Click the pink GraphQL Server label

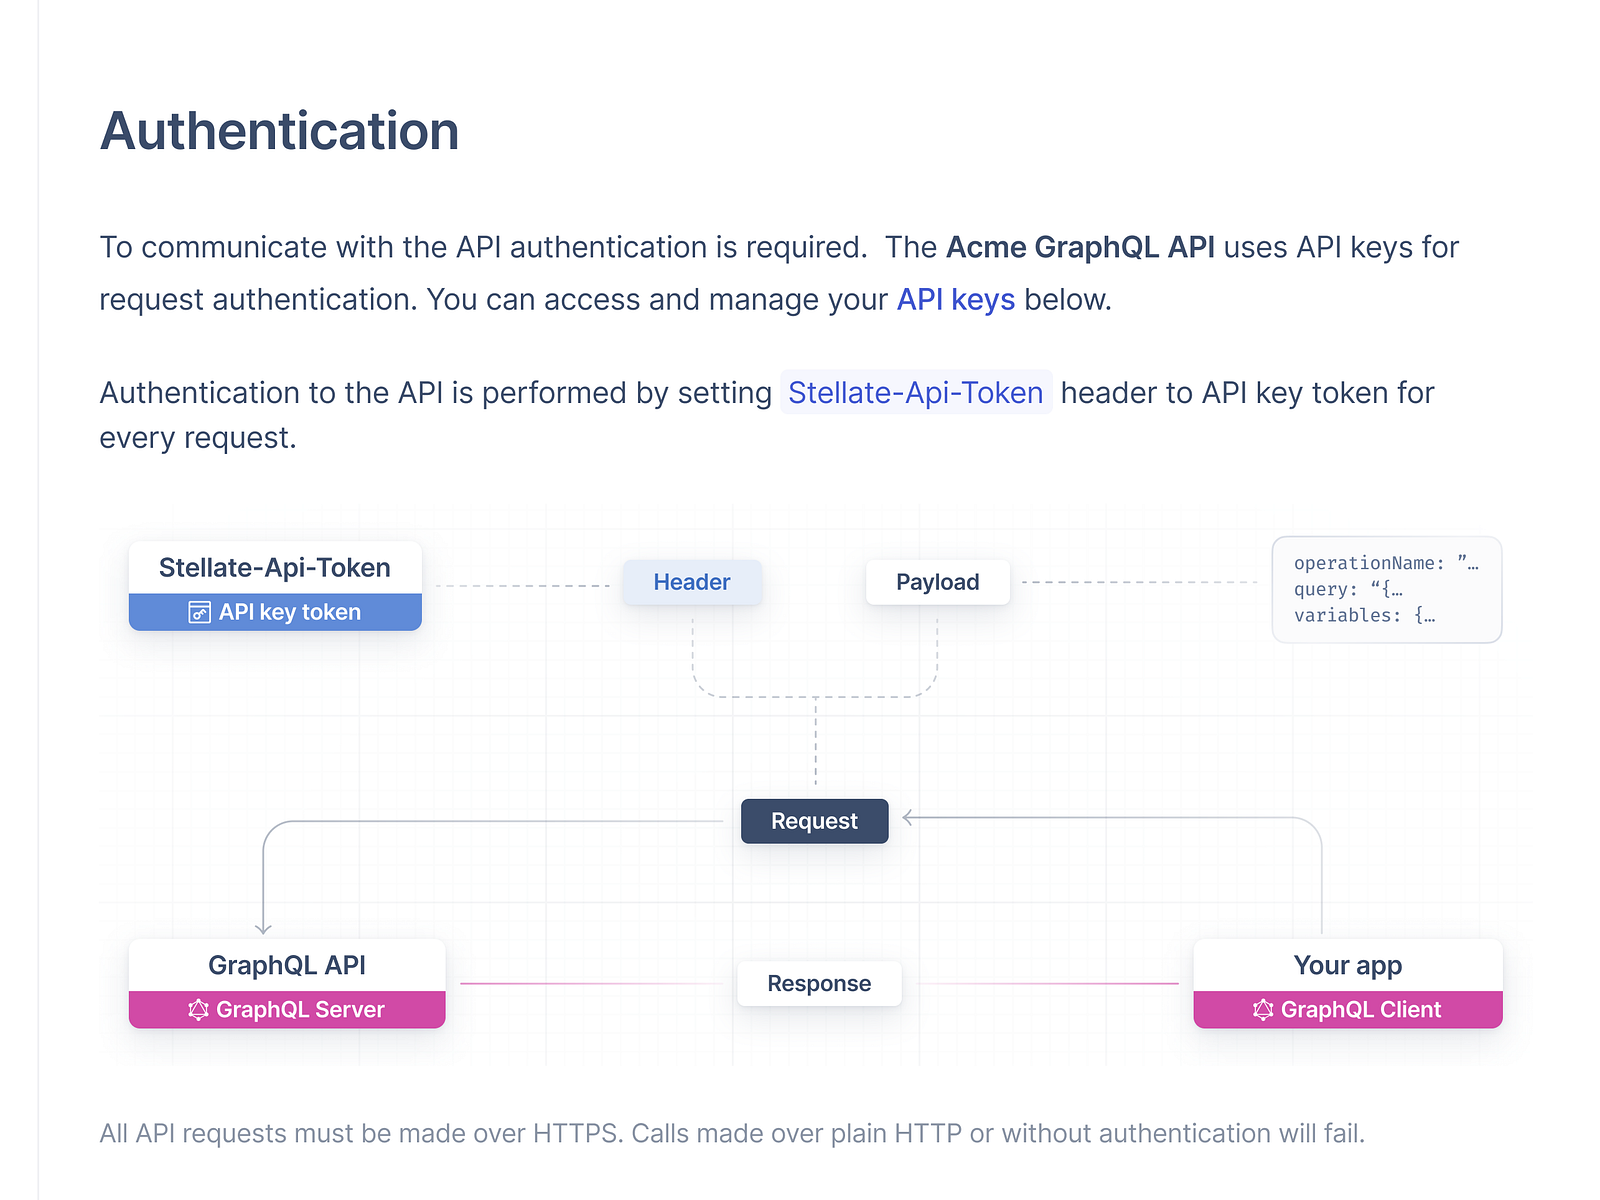pyautogui.click(x=300, y=1010)
